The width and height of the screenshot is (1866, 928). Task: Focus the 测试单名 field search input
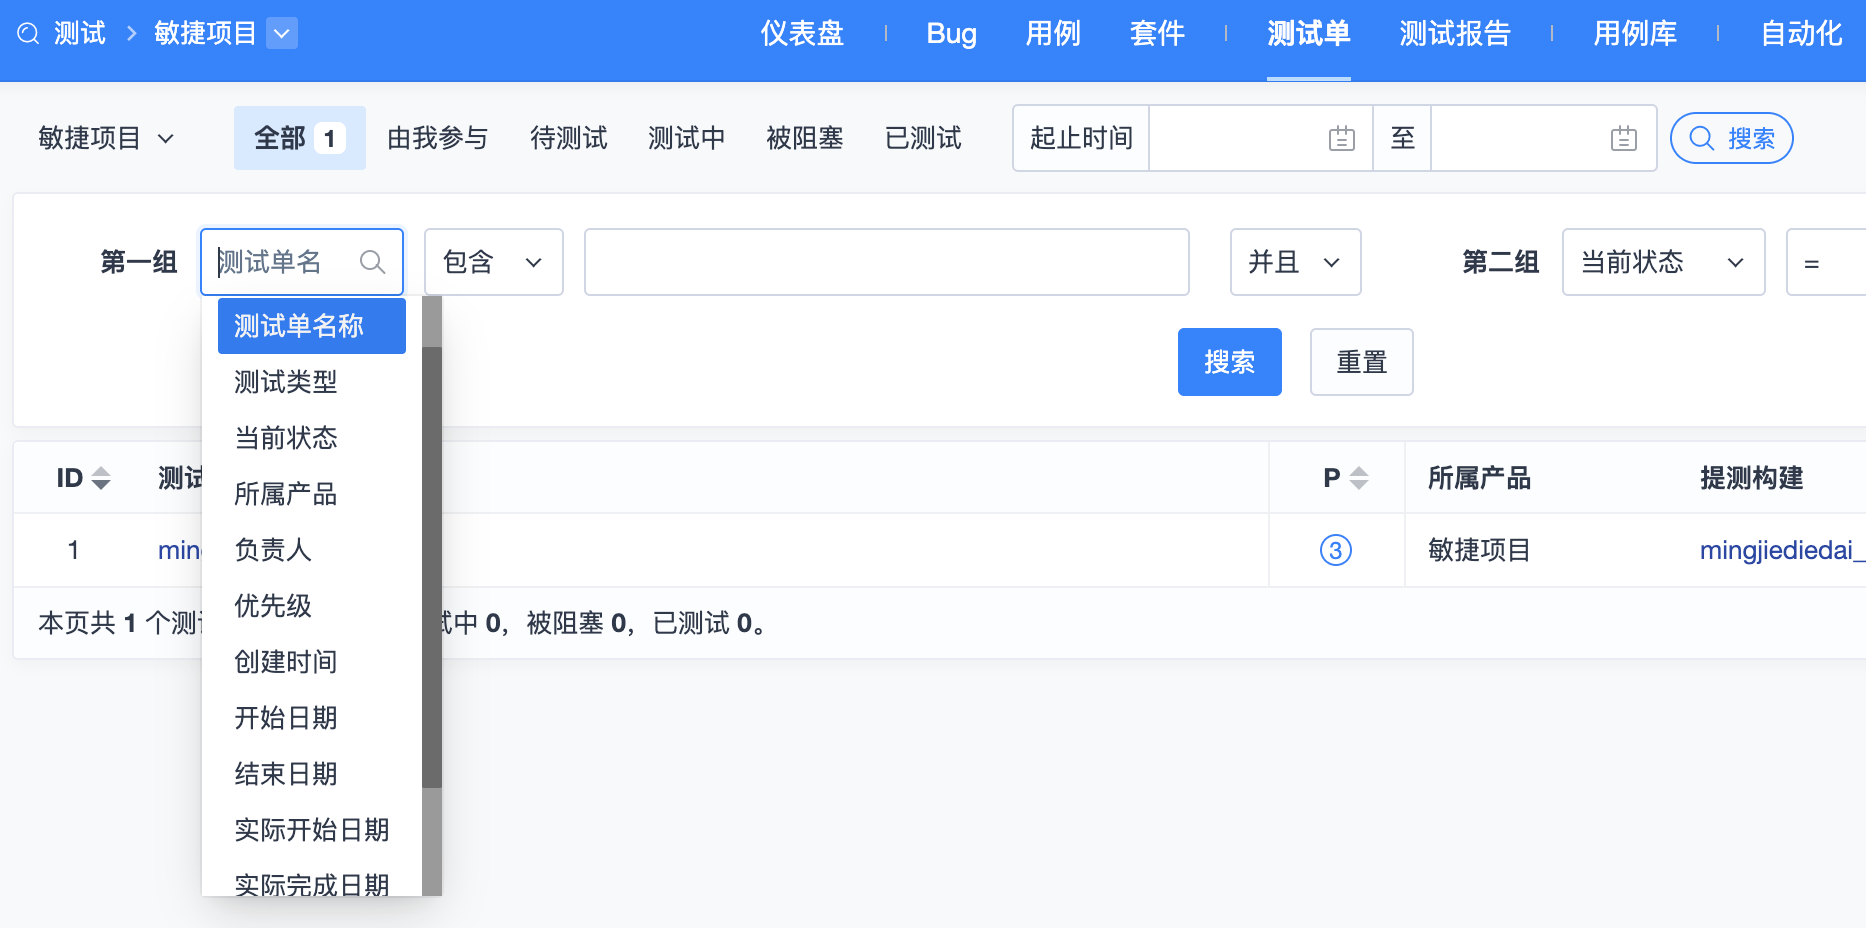(302, 262)
